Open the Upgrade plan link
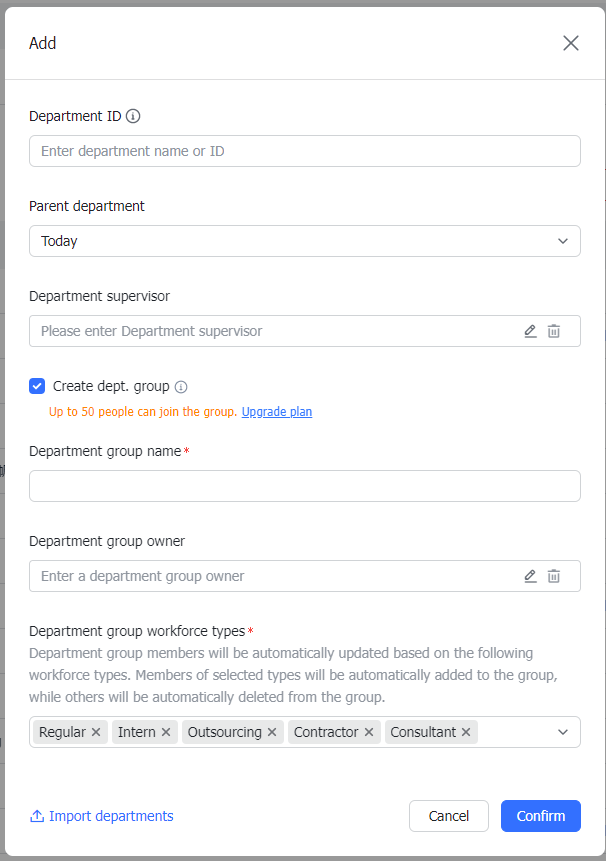 pyautogui.click(x=276, y=411)
